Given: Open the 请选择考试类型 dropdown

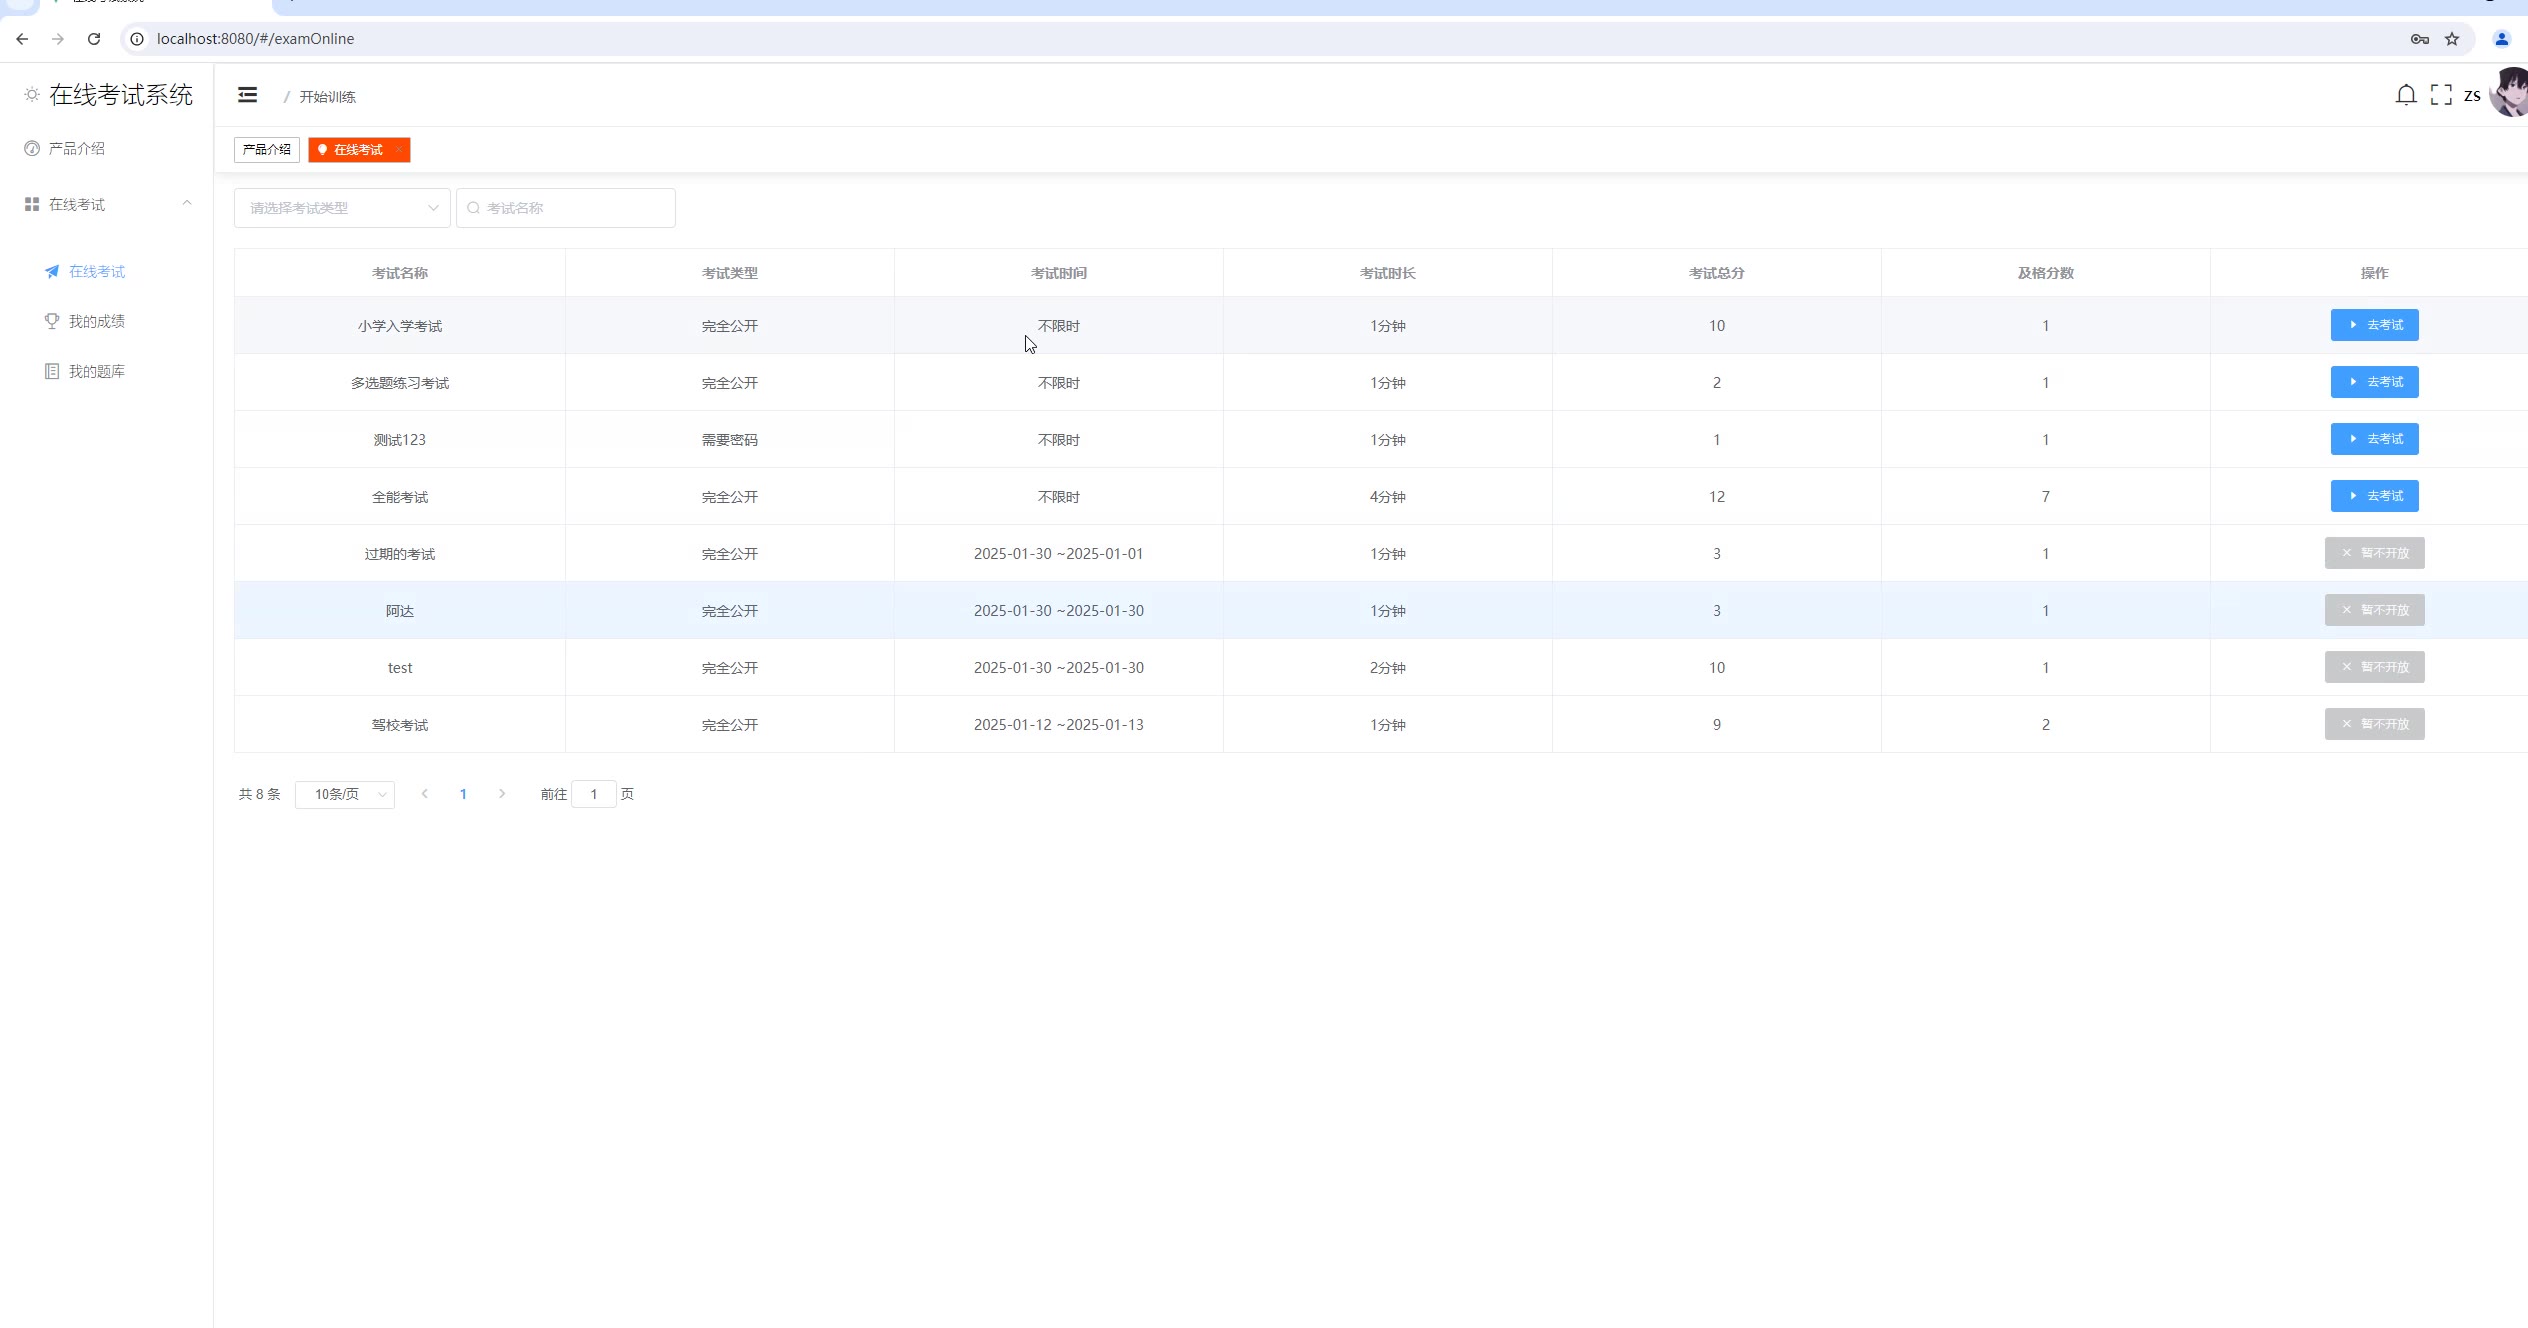Looking at the screenshot, I should [342, 208].
